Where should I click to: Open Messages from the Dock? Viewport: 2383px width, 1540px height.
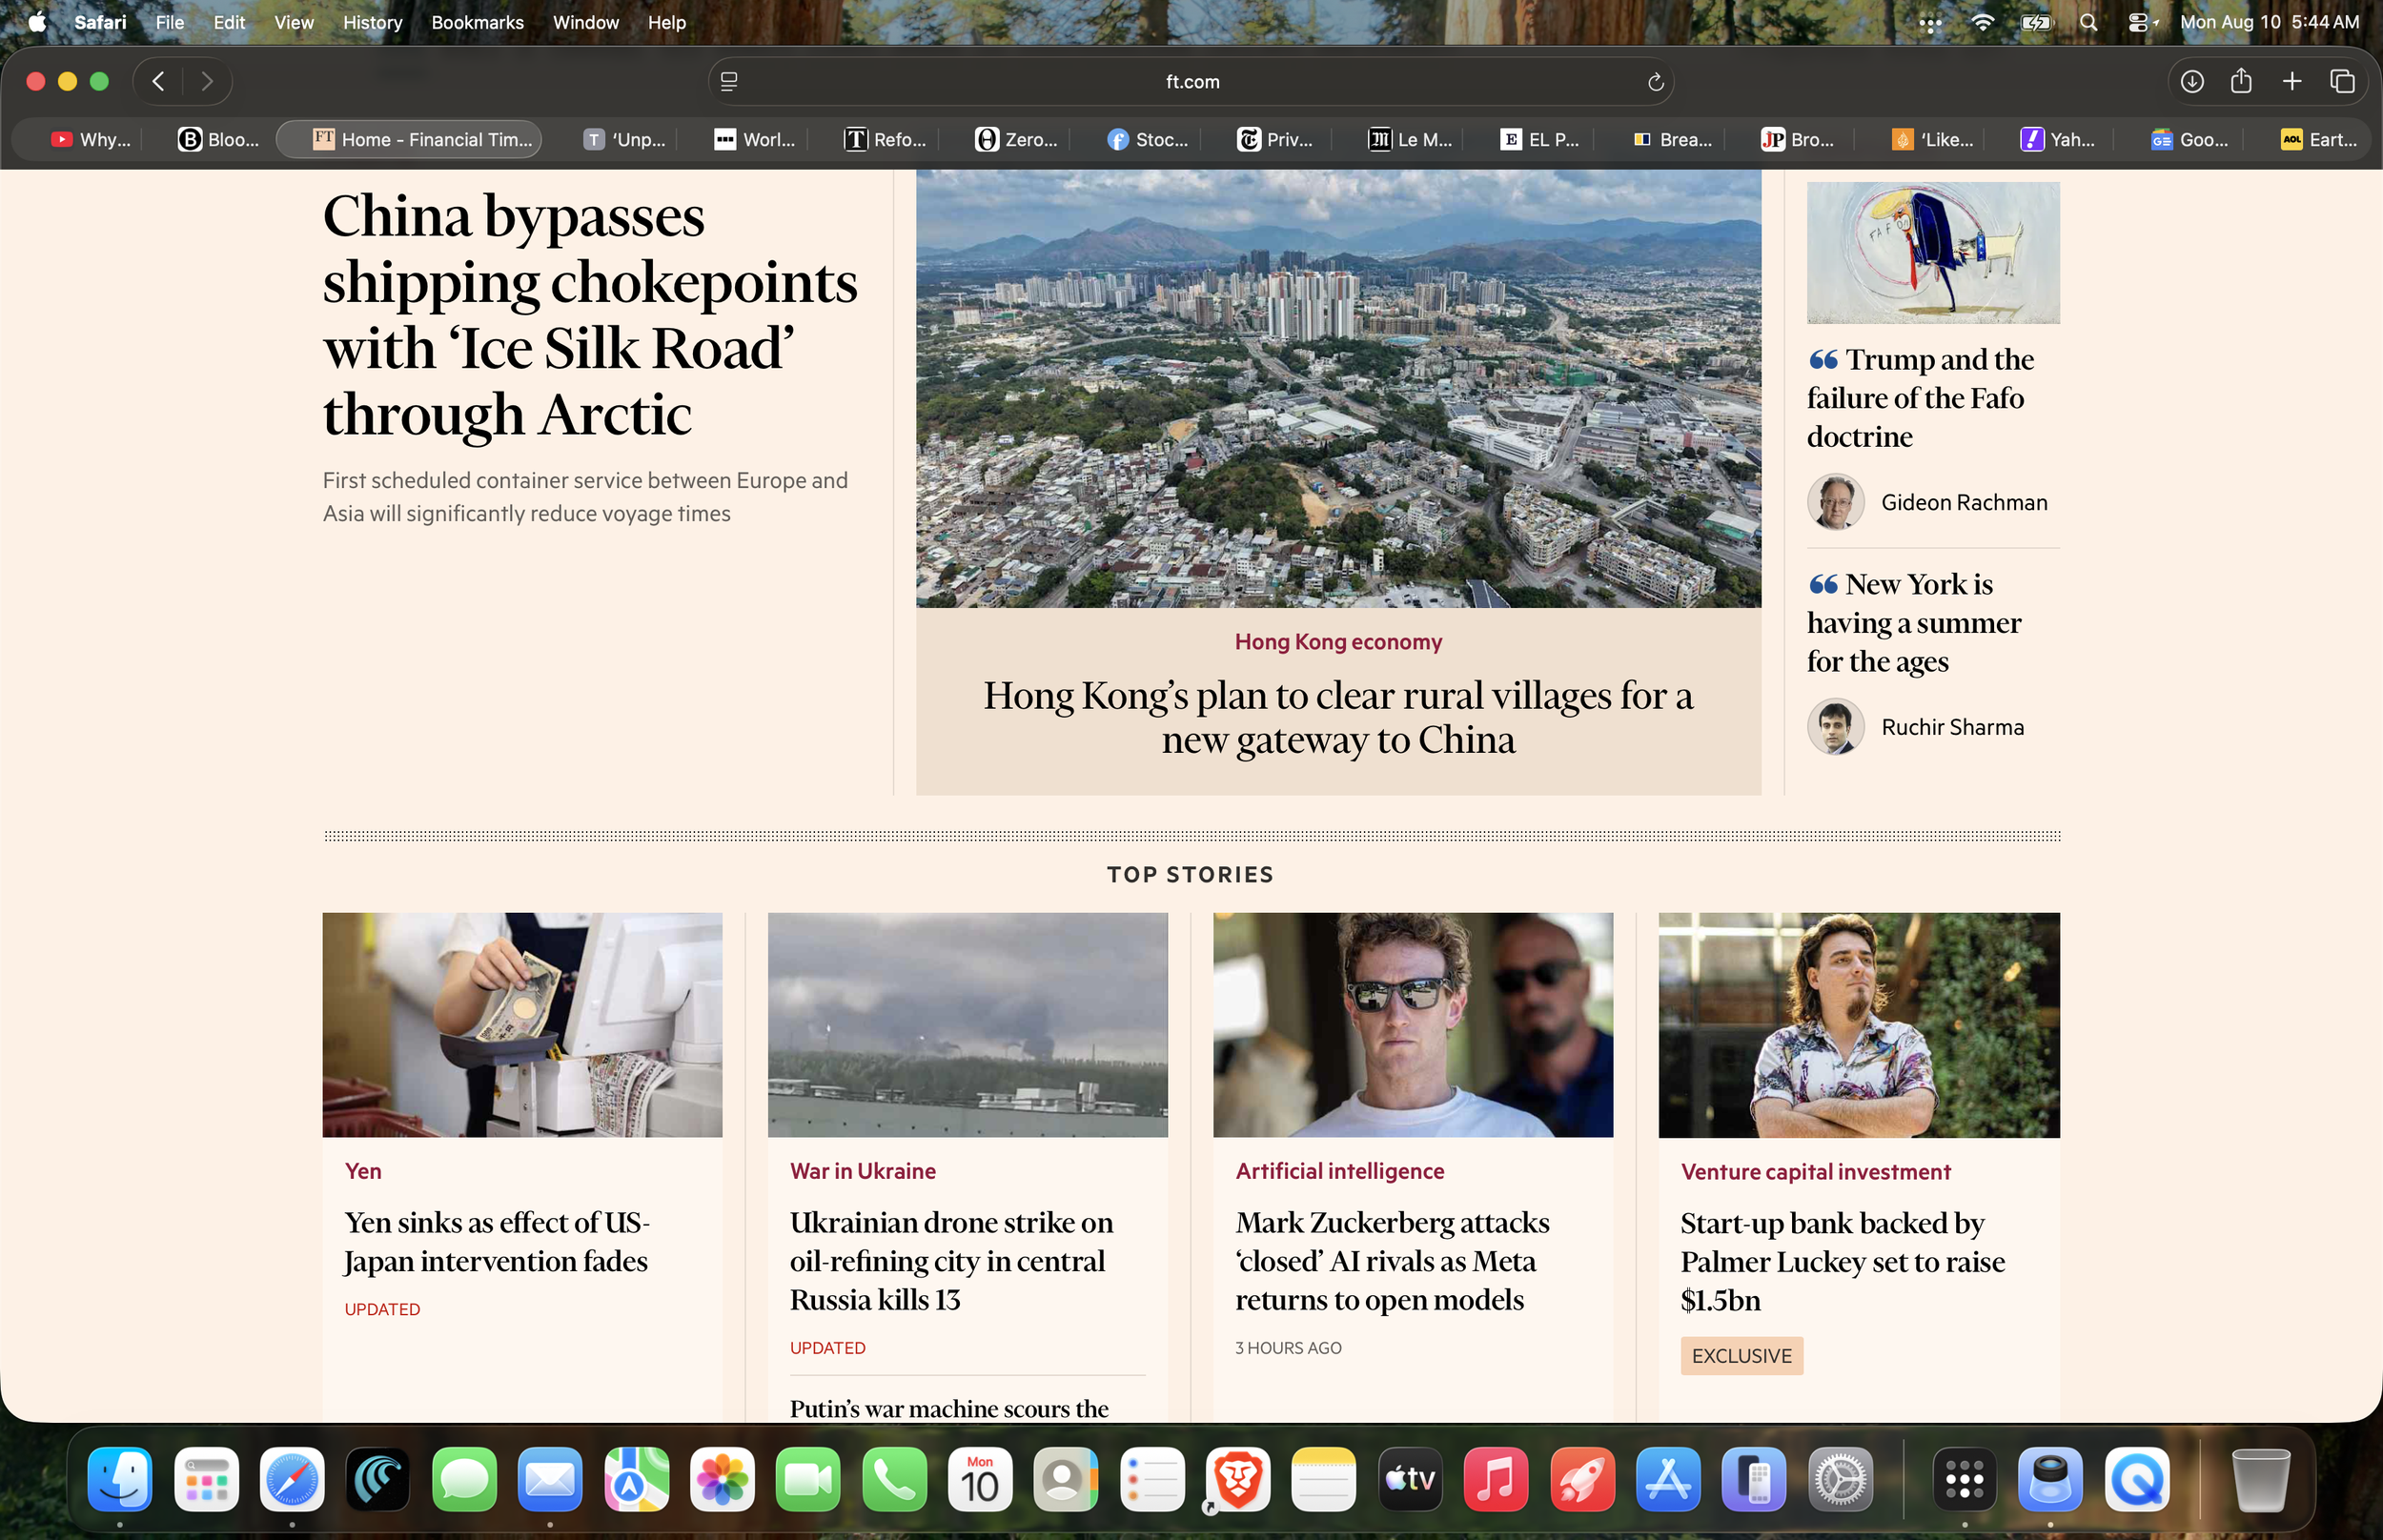point(464,1478)
